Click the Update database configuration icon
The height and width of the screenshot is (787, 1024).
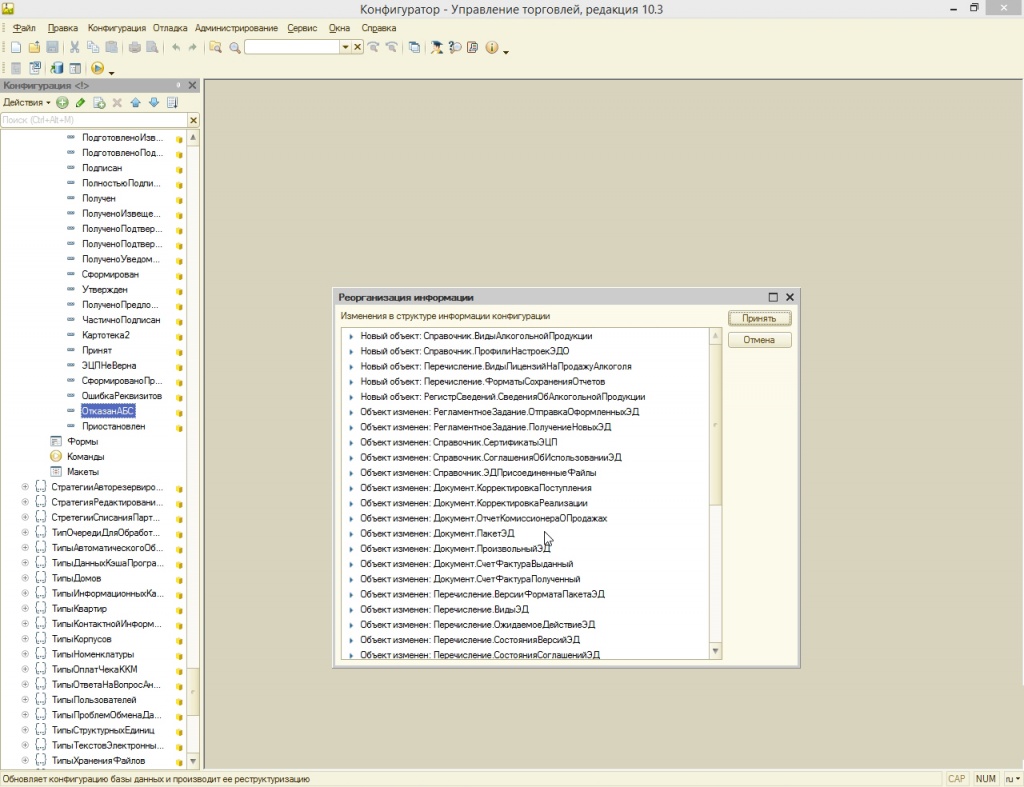[57, 68]
